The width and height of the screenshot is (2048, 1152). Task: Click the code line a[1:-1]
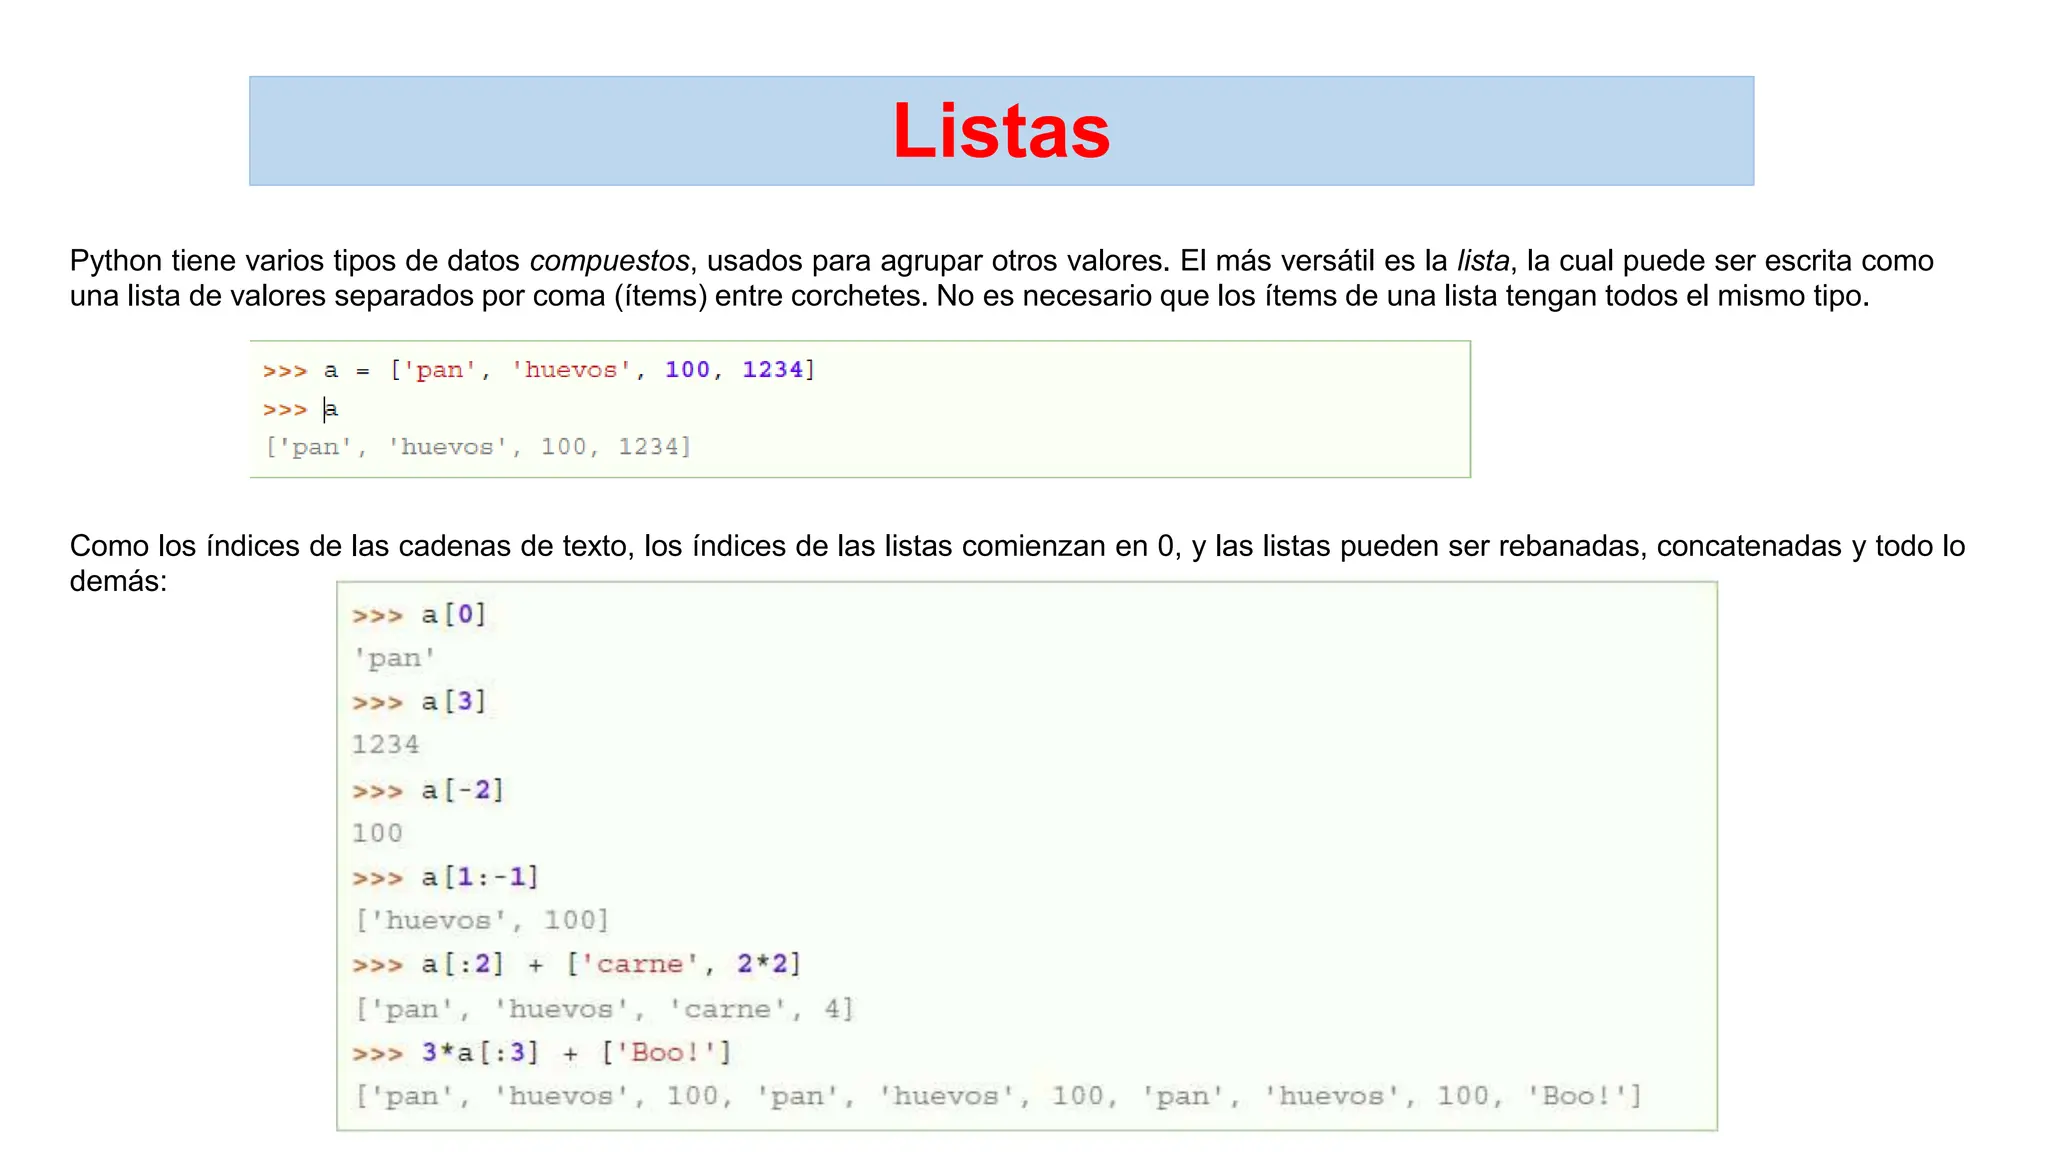(446, 877)
